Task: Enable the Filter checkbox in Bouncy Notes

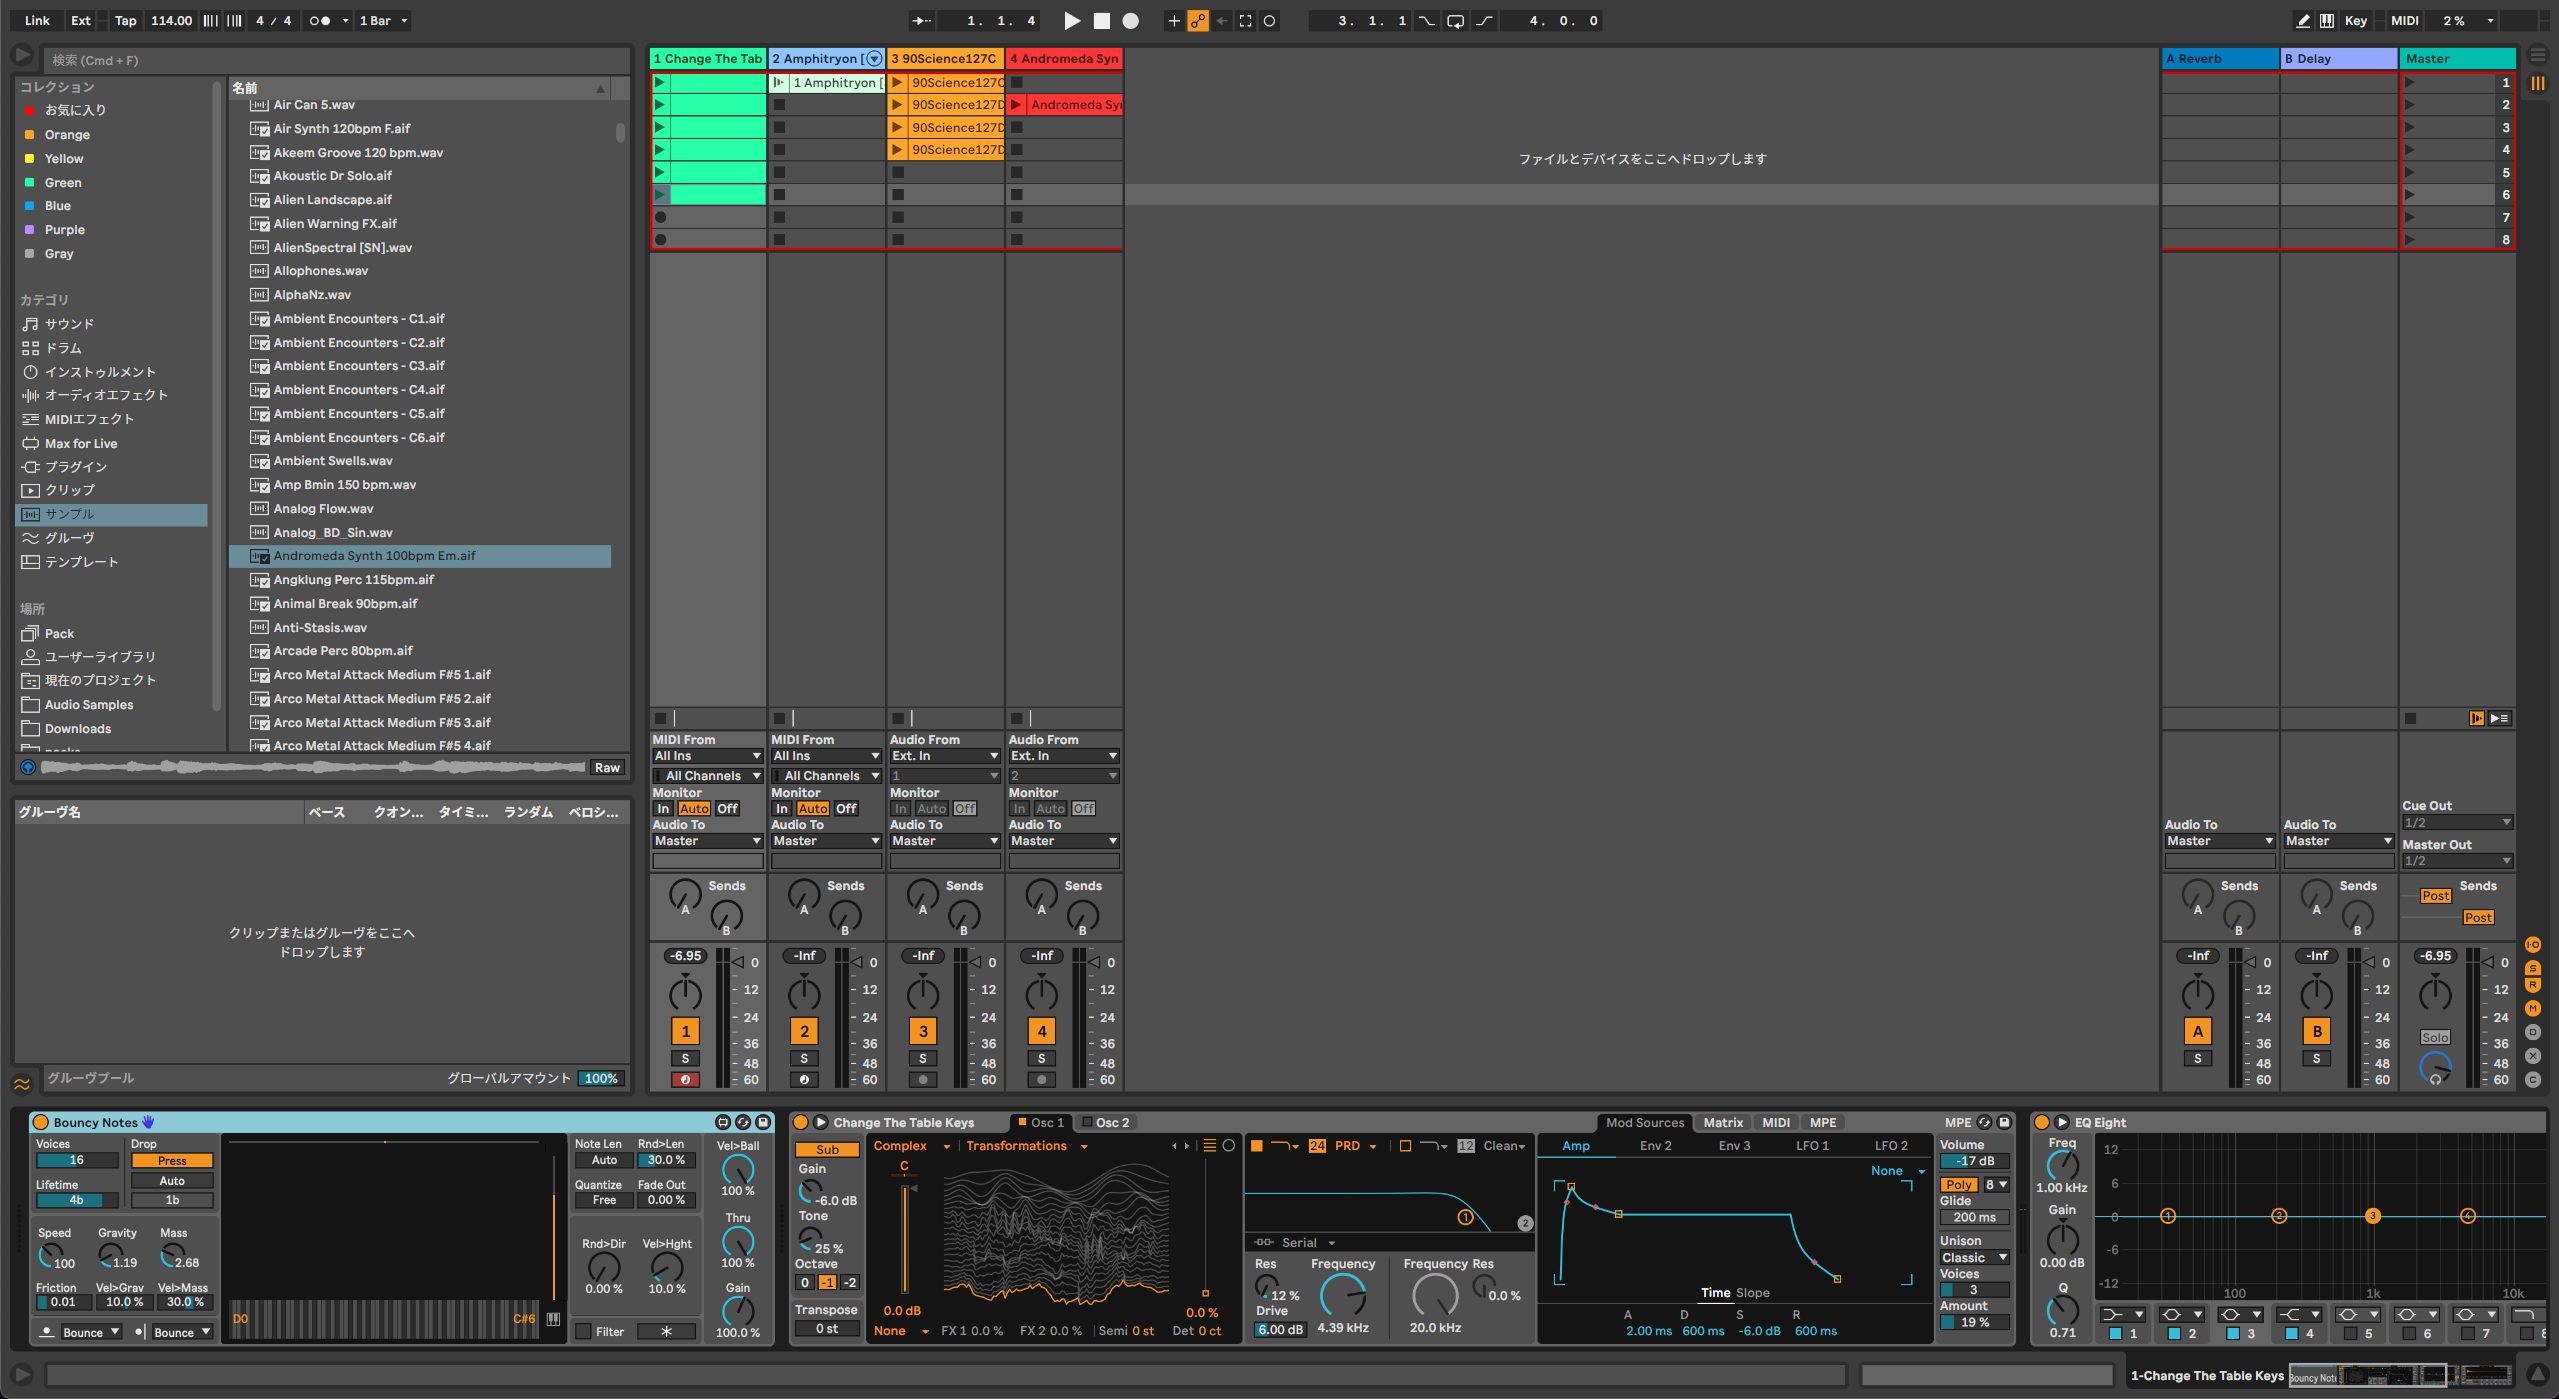Action: coord(583,1331)
